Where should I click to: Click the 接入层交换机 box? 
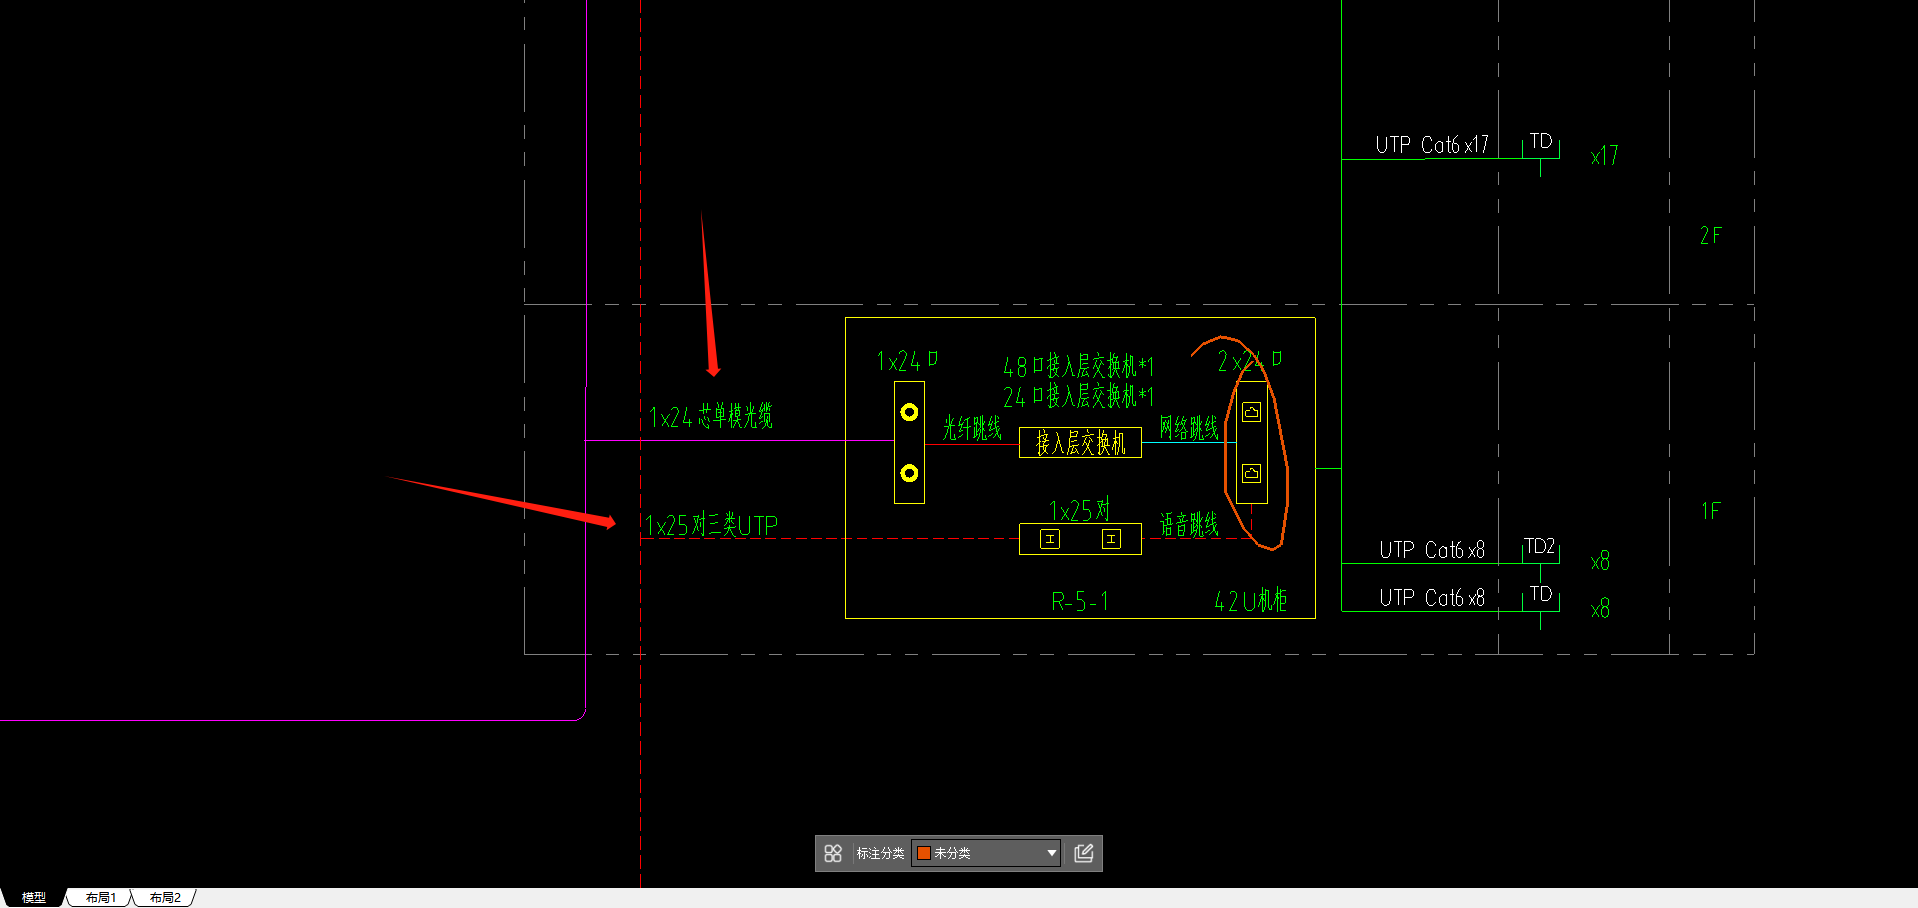(1080, 442)
